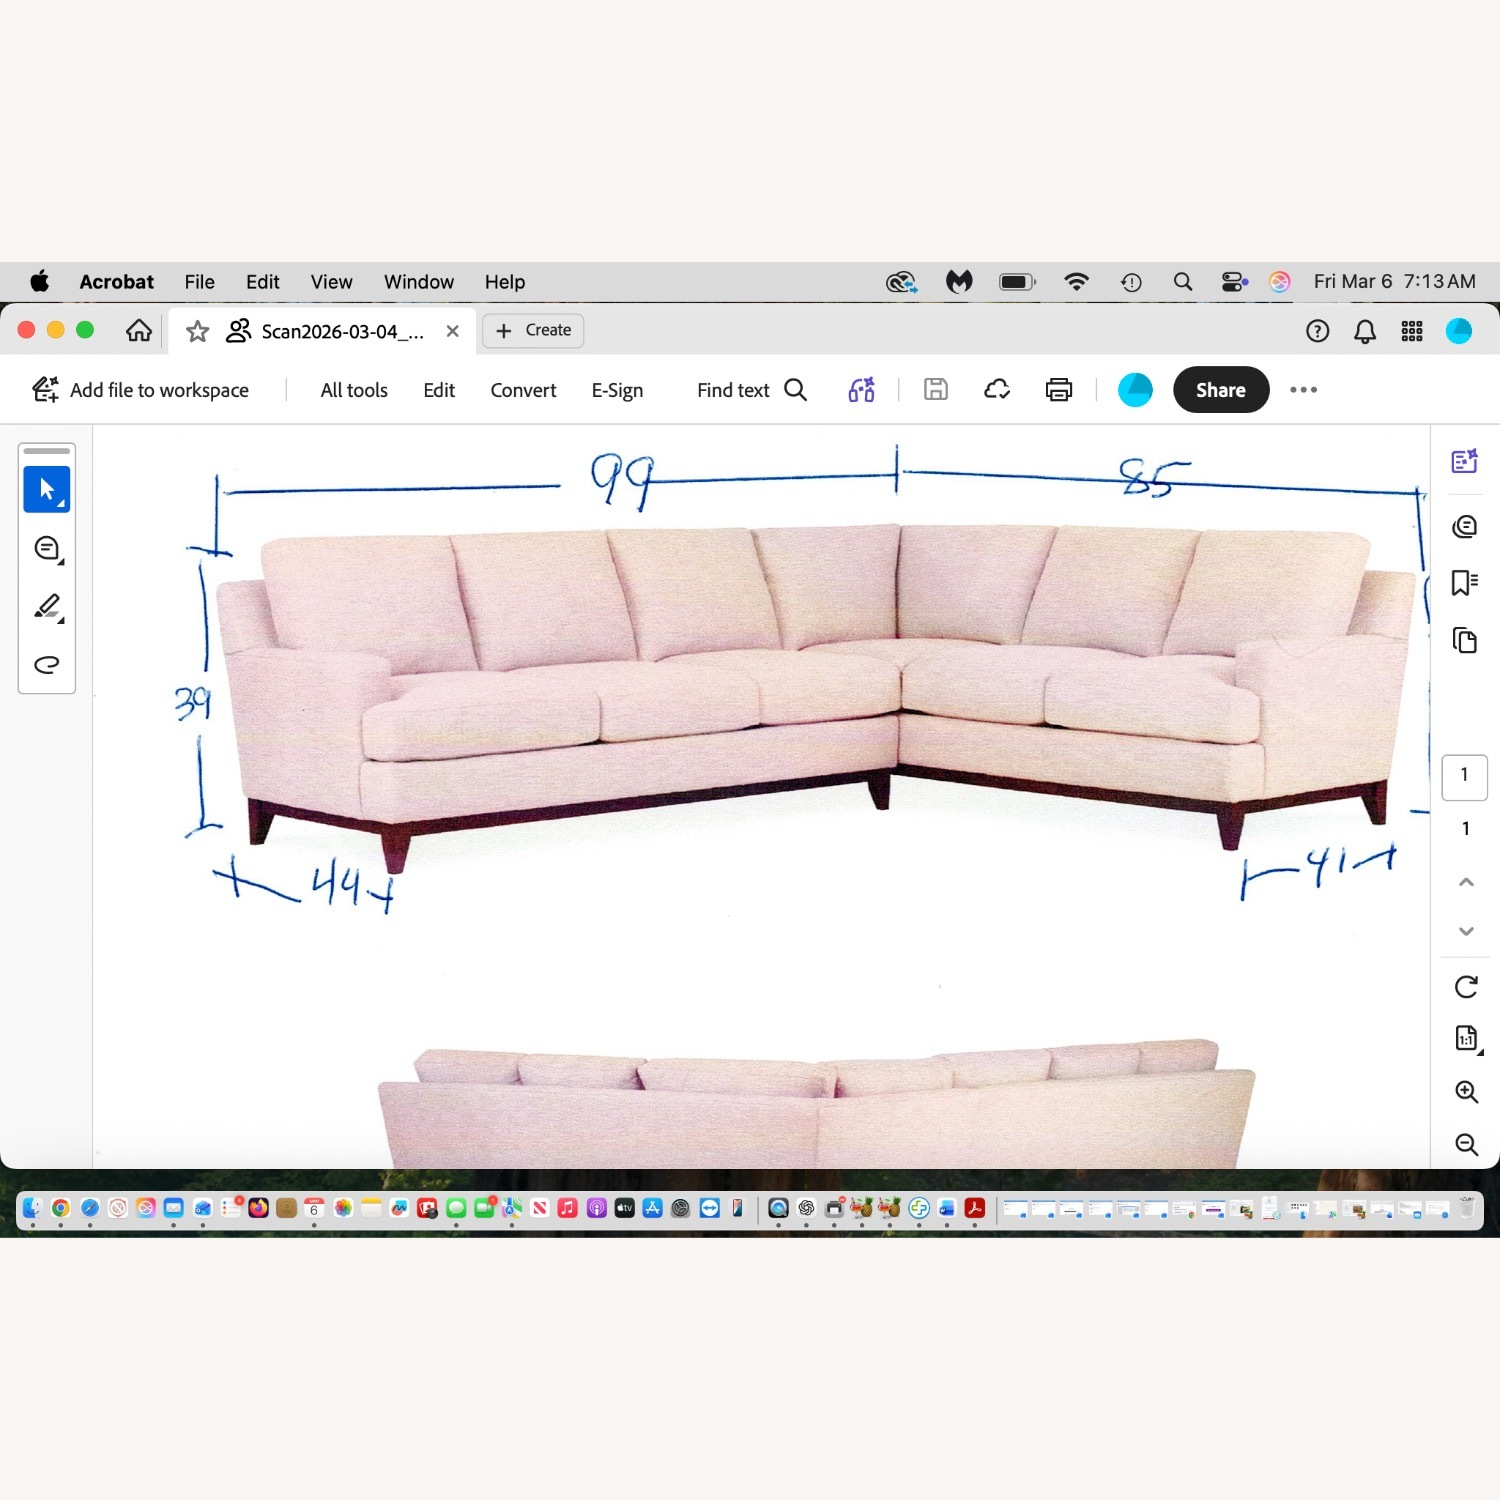Choose the freehand draw loop tool
This screenshot has width=1500, height=1500.
click(46, 665)
